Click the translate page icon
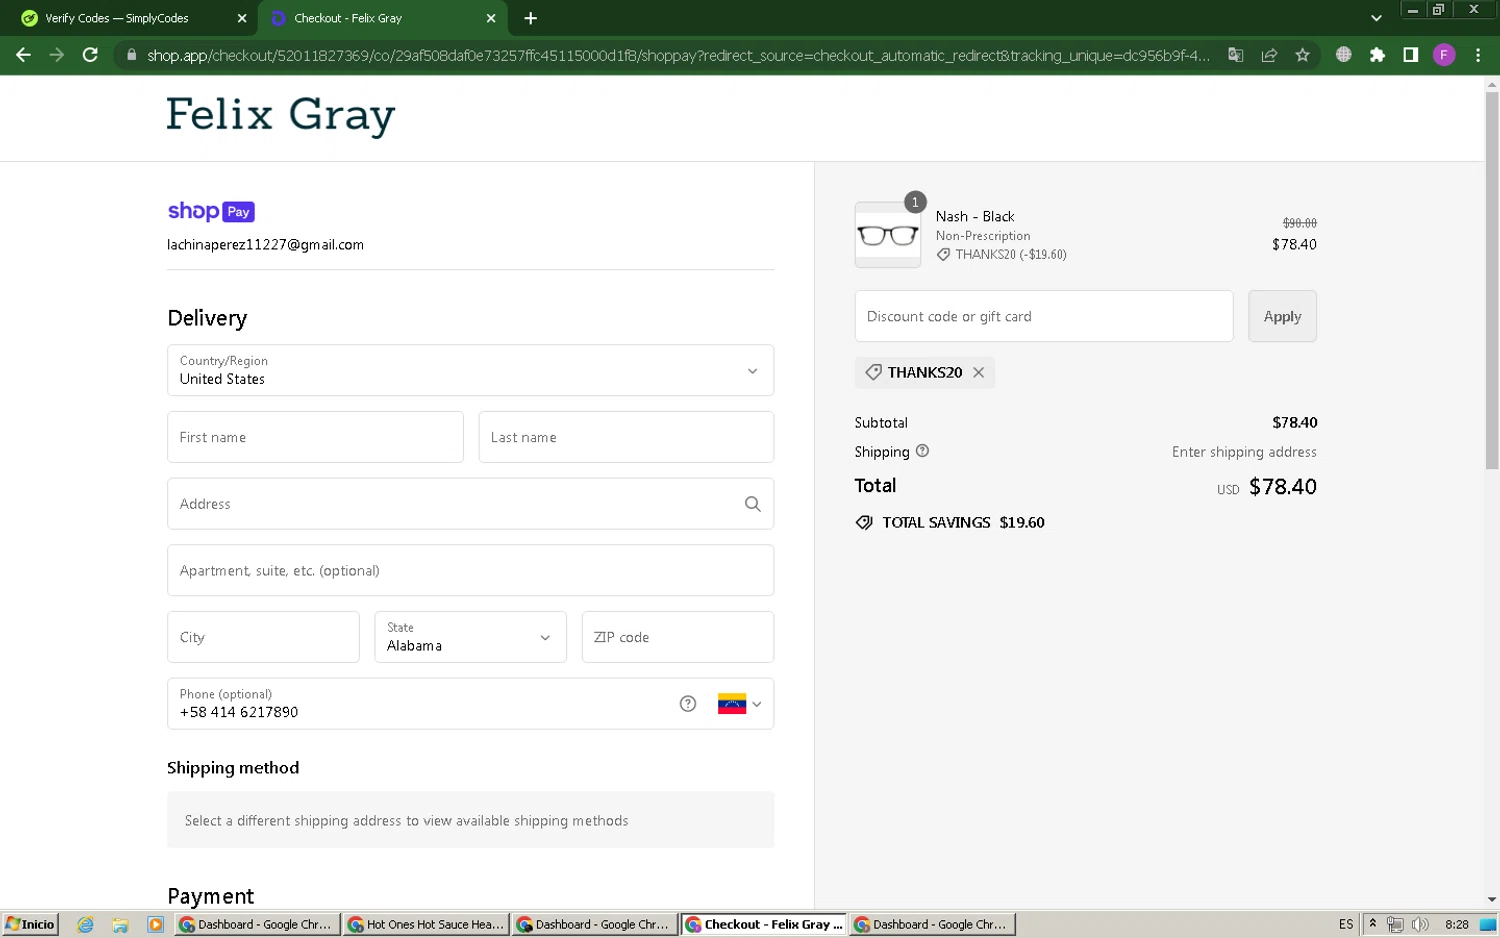 [1236, 55]
